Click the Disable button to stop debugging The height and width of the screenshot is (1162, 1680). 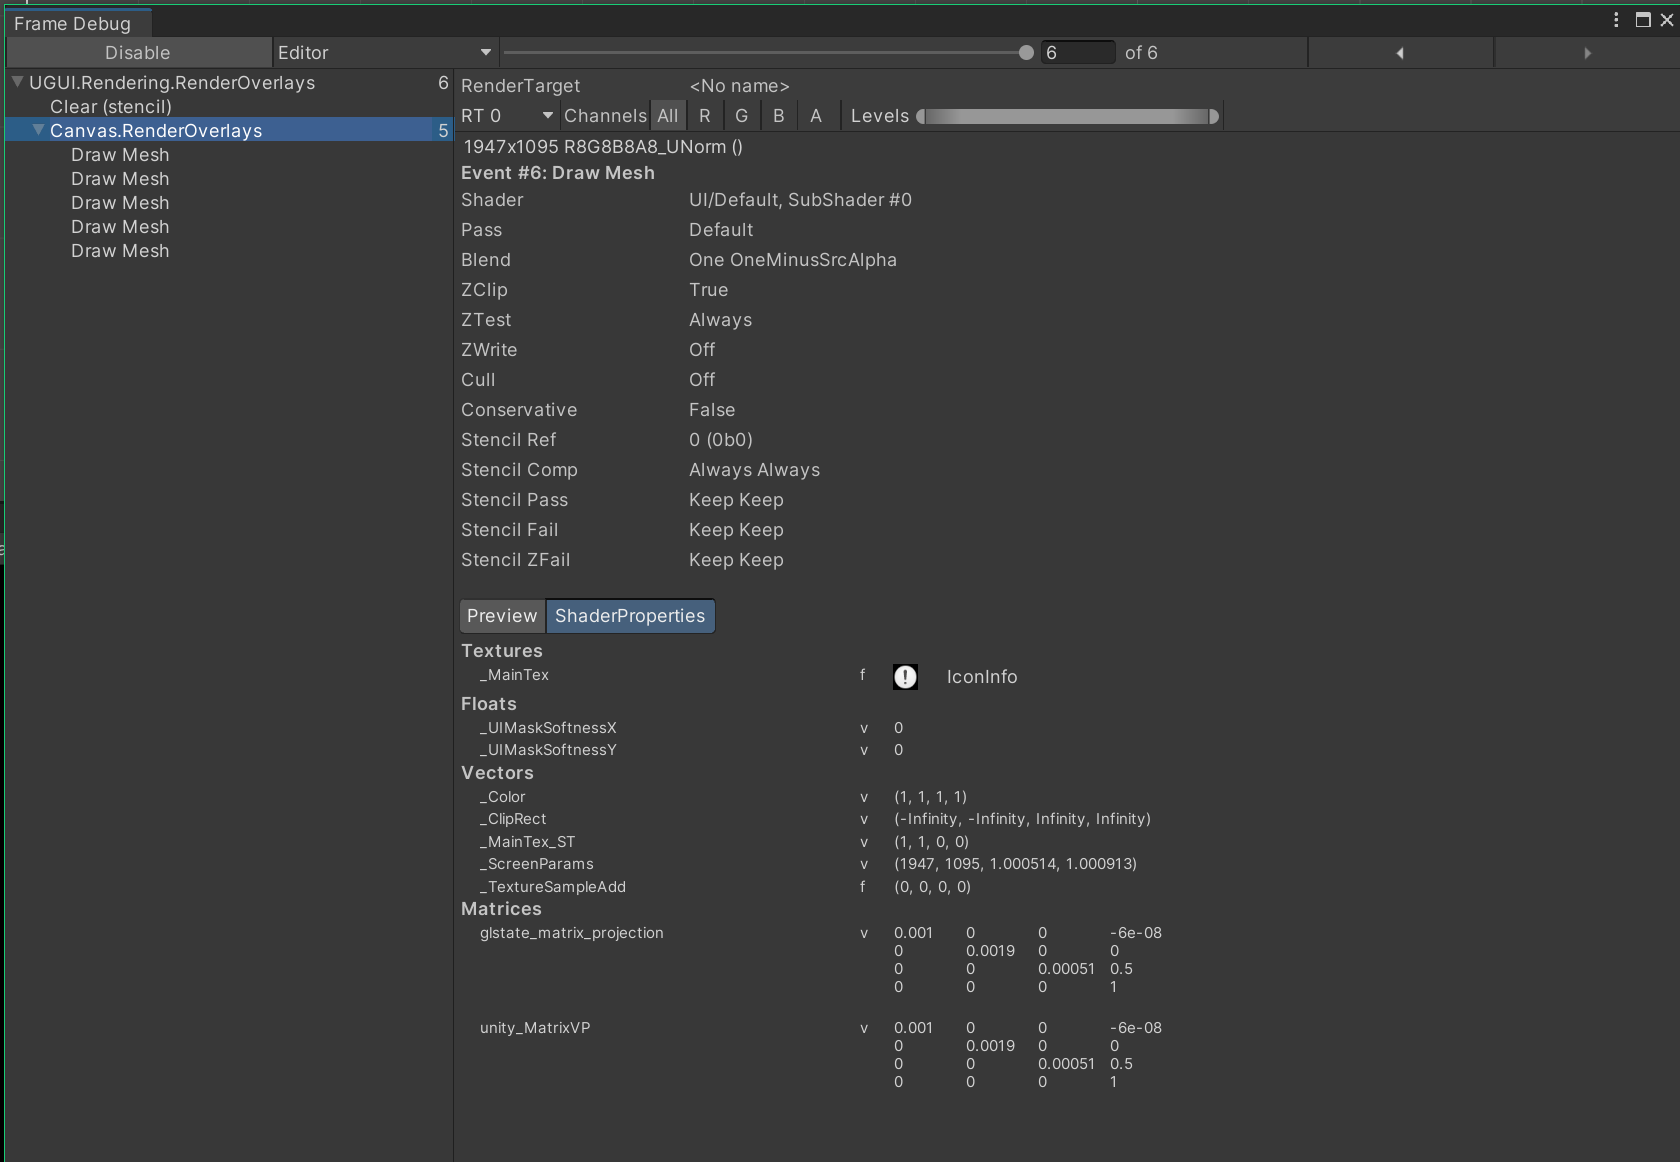tap(138, 52)
